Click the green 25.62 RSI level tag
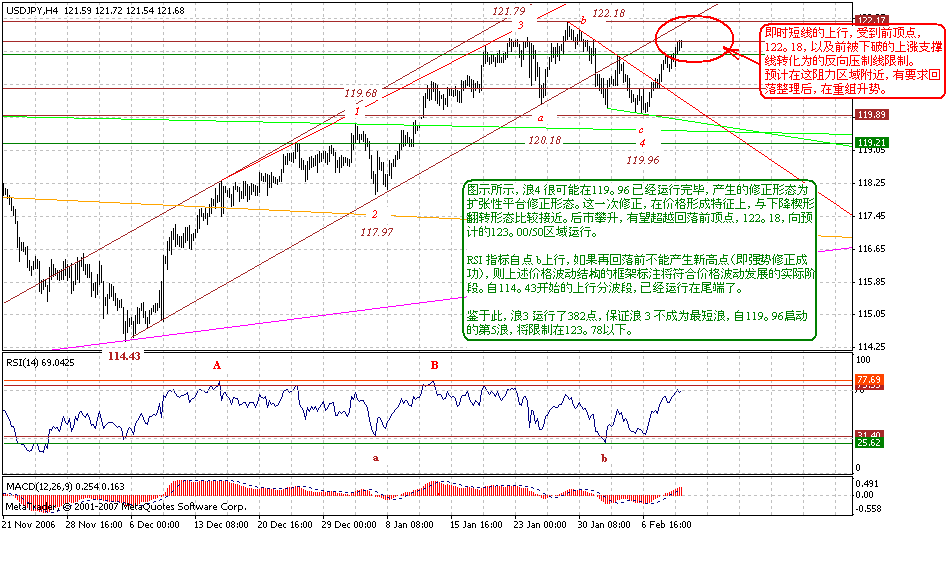Viewport: 950px width, 573px height. pos(869,443)
